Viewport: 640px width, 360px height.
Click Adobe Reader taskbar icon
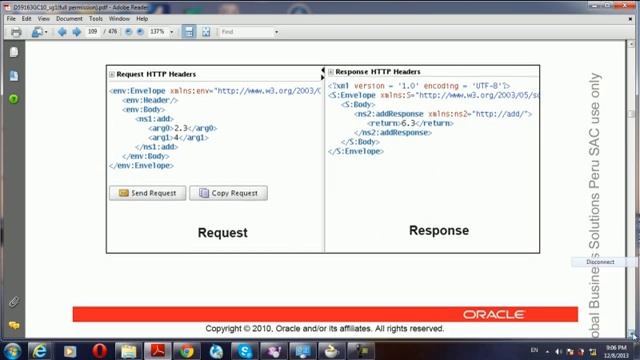(158, 351)
